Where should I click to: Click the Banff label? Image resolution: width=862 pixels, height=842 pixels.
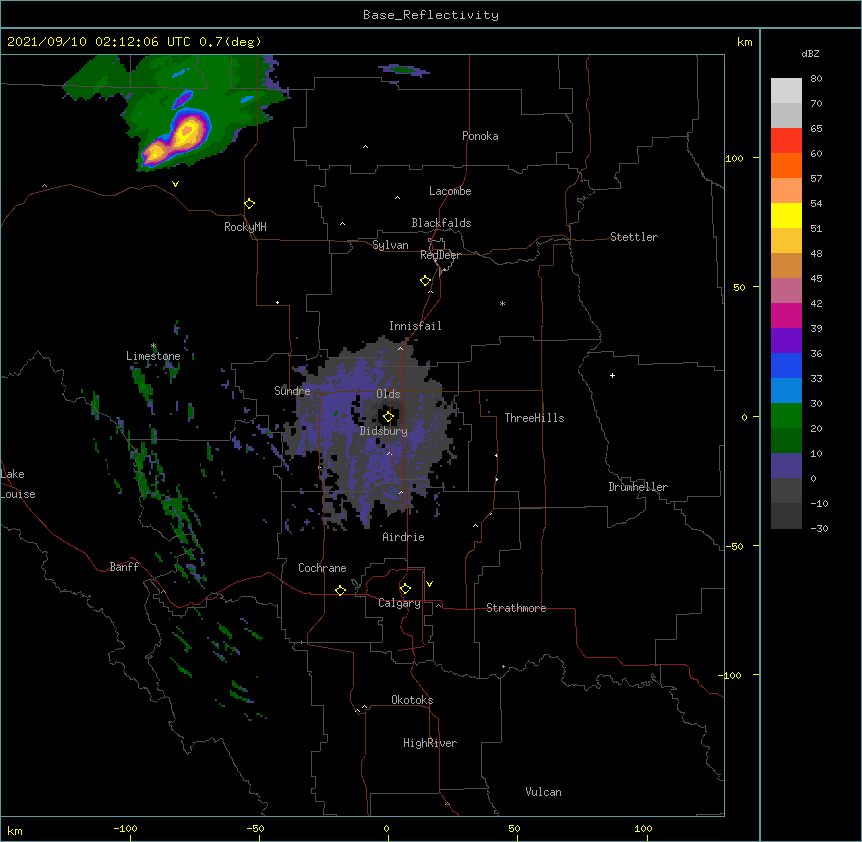pyautogui.click(x=124, y=567)
